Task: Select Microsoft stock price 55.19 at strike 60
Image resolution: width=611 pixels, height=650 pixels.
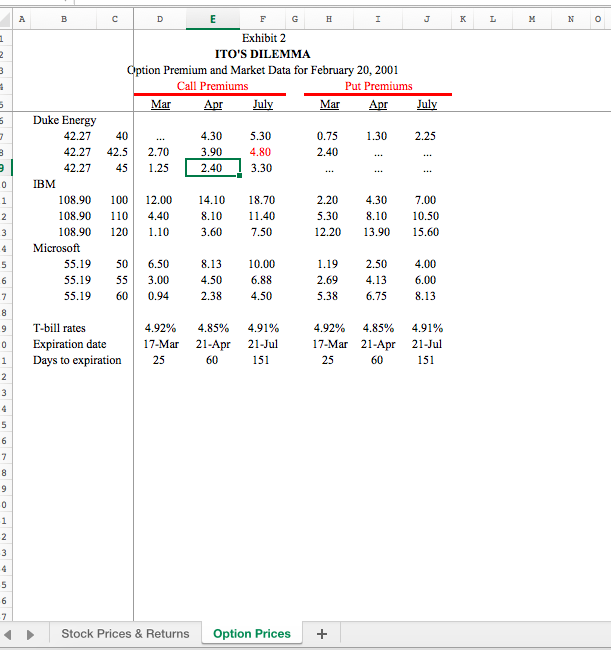Action: click(78, 296)
